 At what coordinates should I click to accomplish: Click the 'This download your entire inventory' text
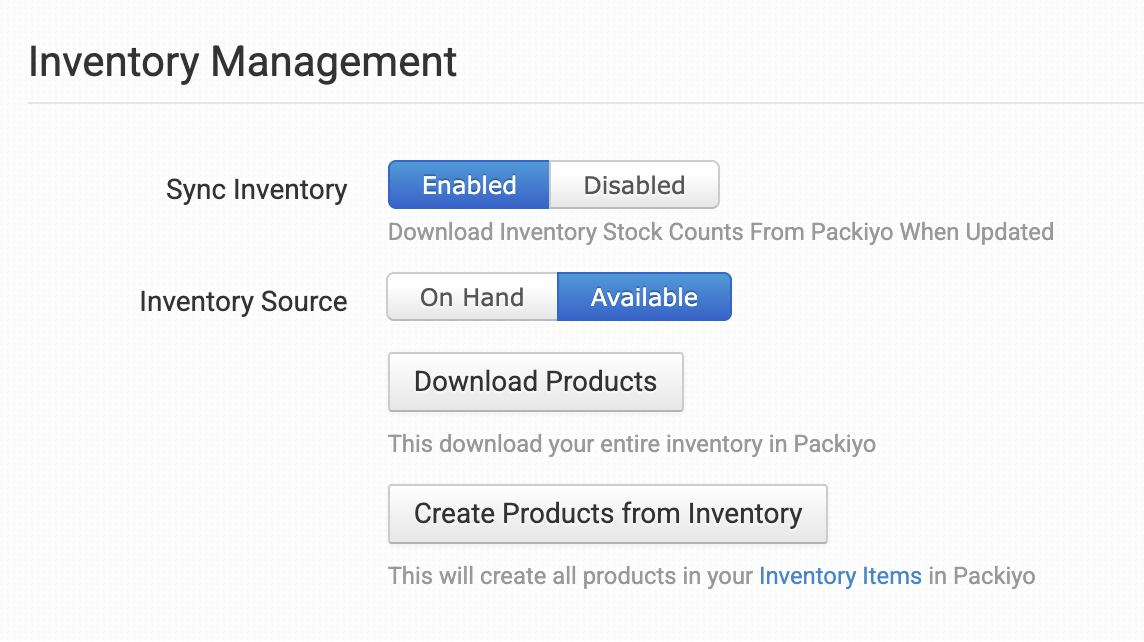click(x=632, y=444)
